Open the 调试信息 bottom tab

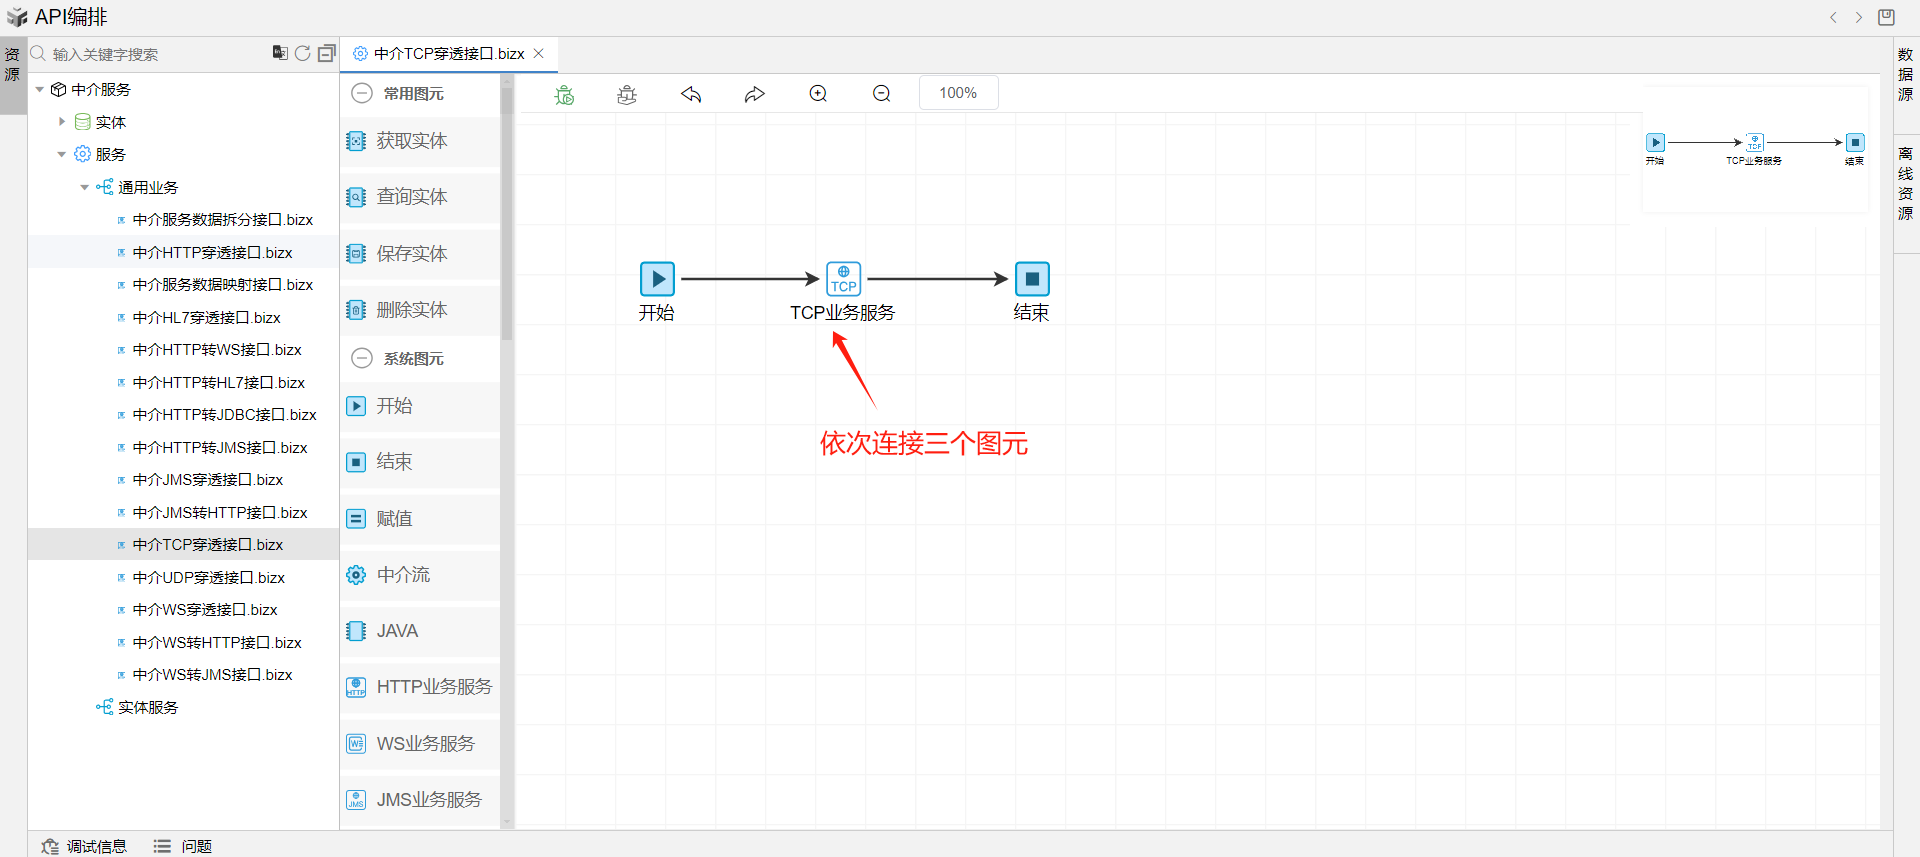pyautogui.click(x=85, y=846)
